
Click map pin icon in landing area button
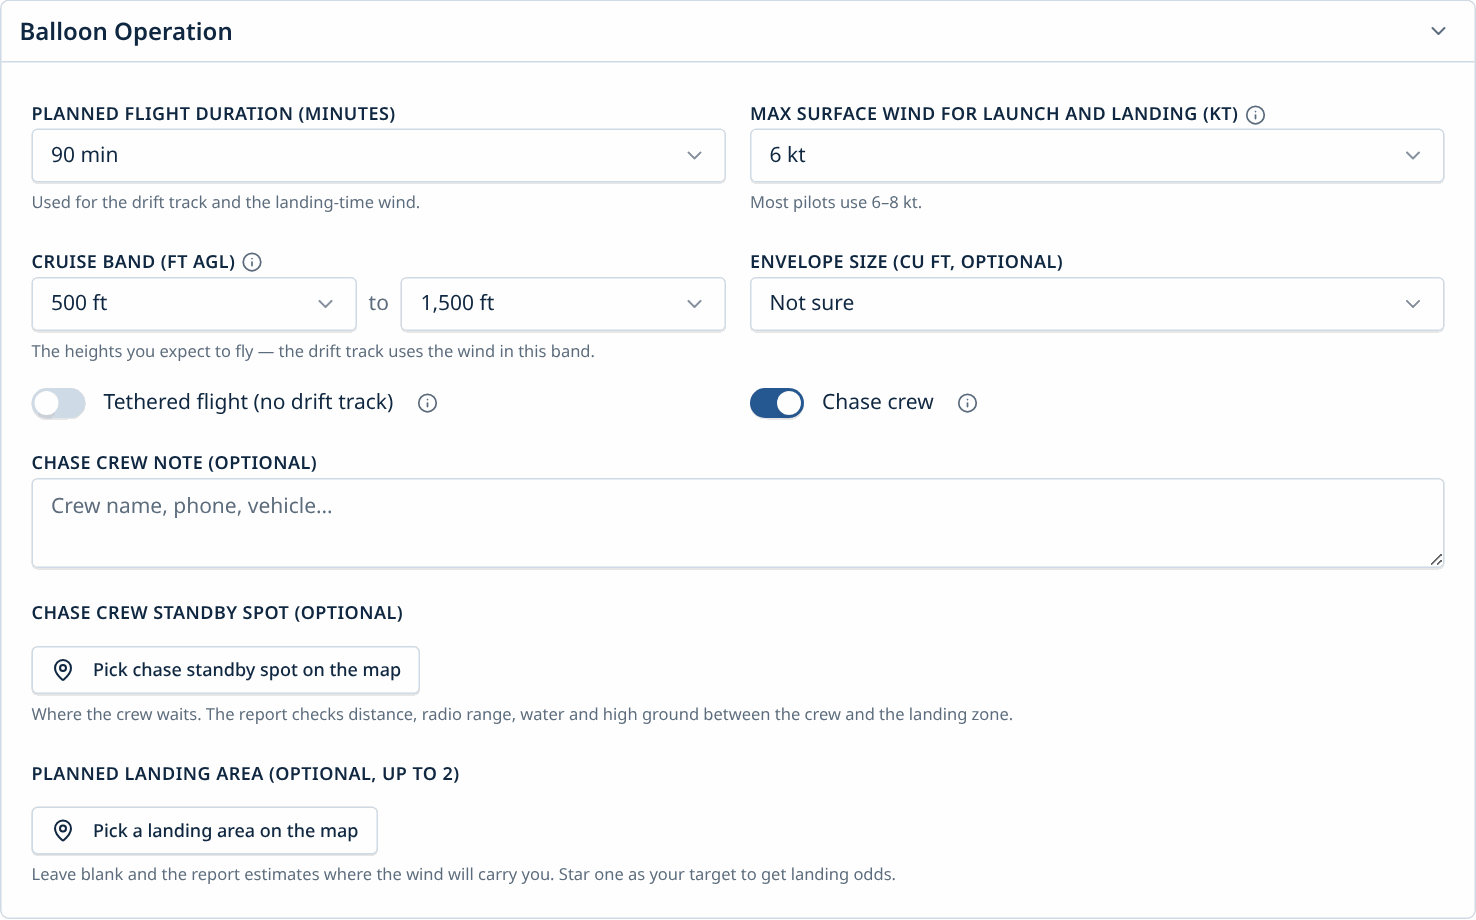point(63,831)
